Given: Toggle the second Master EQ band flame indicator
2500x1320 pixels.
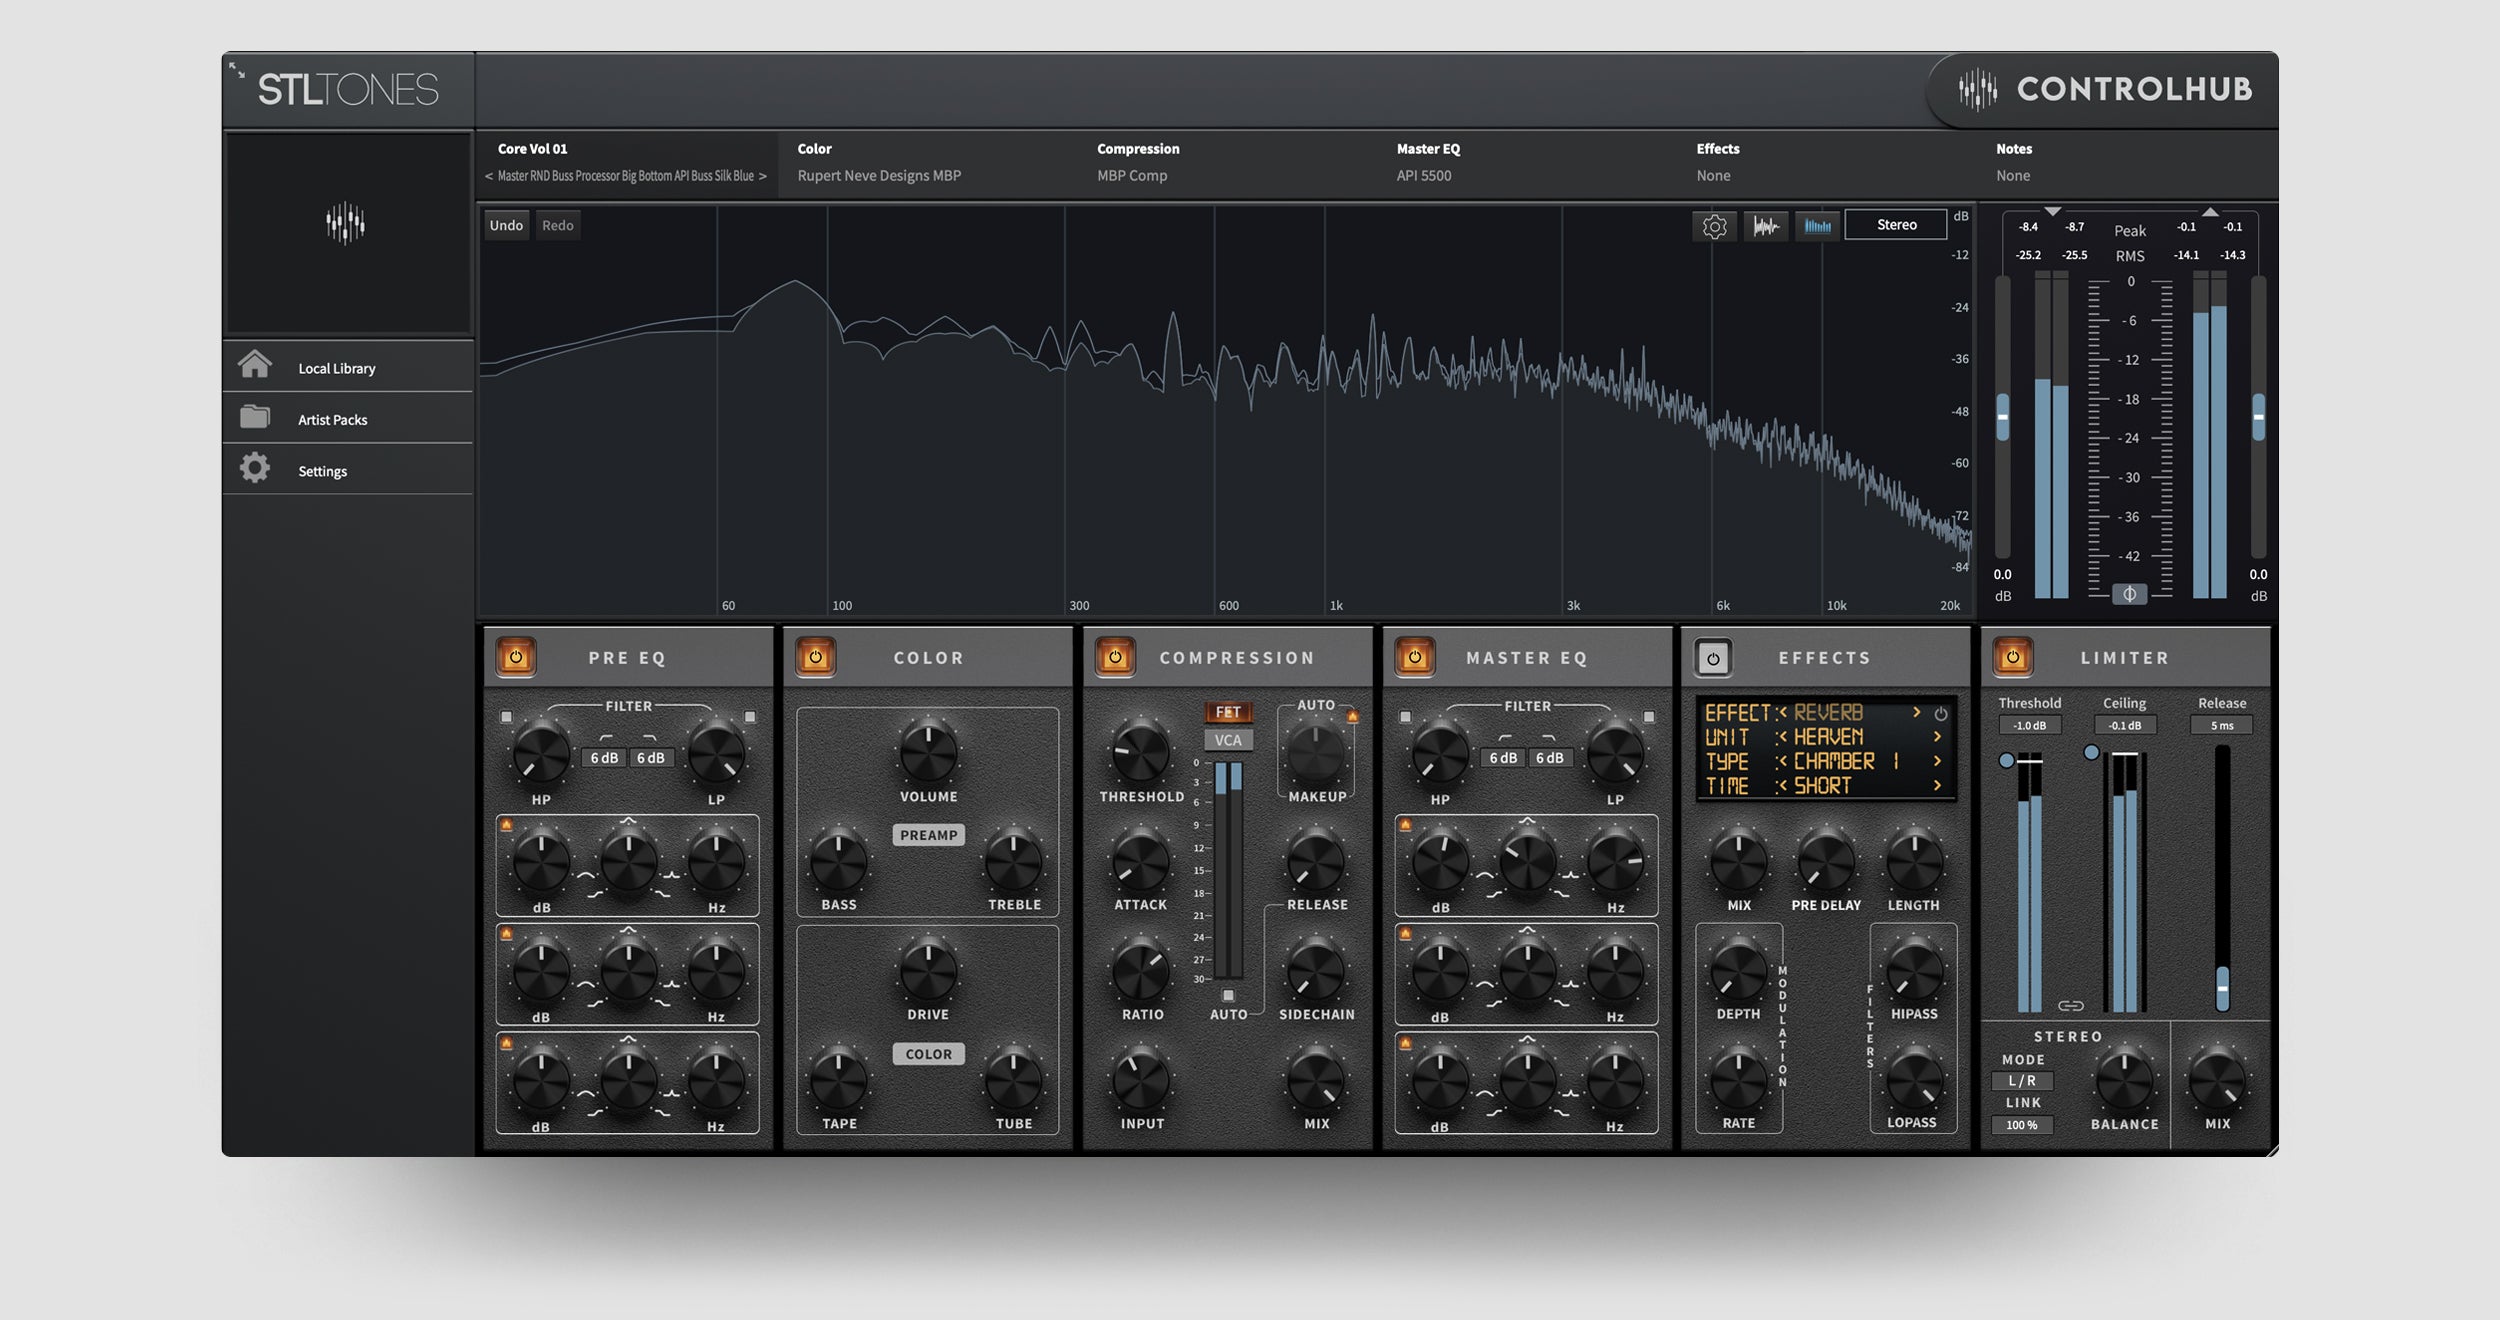Looking at the screenshot, I should click(1405, 933).
